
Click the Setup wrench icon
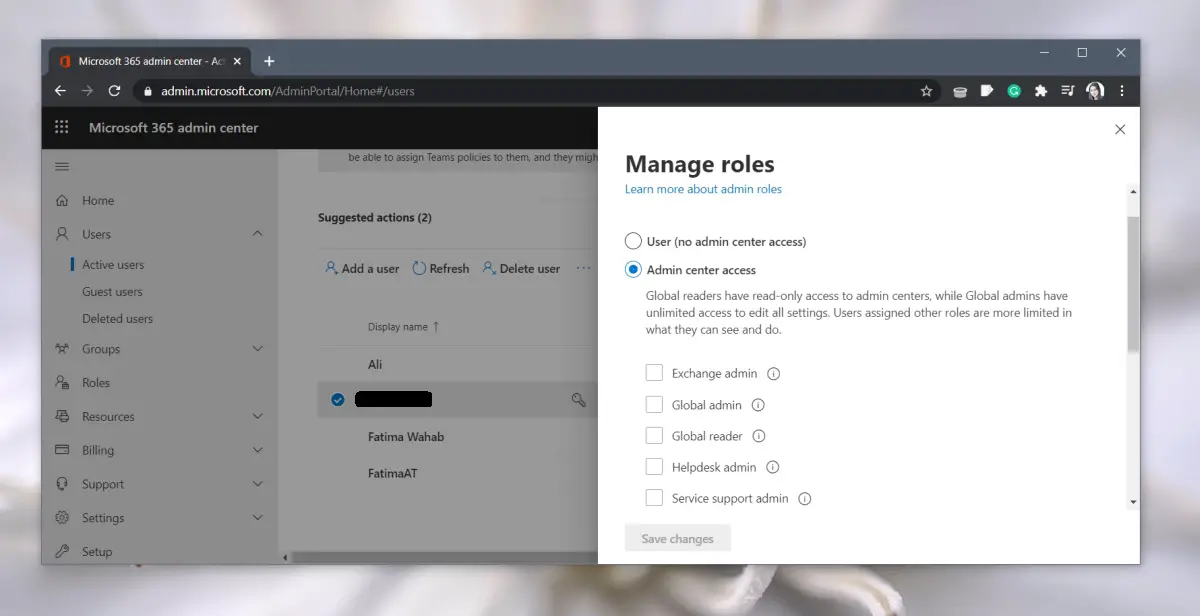click(62, 551)
